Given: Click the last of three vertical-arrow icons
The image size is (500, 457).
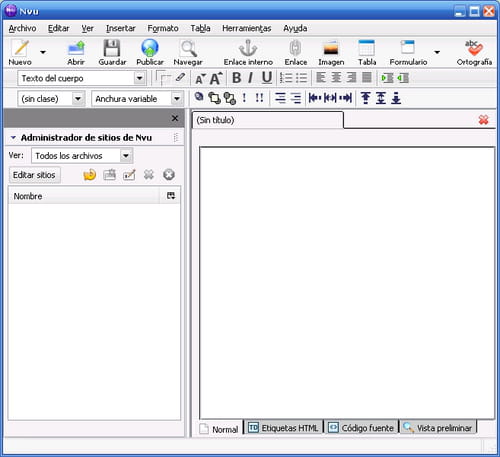Looking at the screenshot, I should tap(396, 98).
